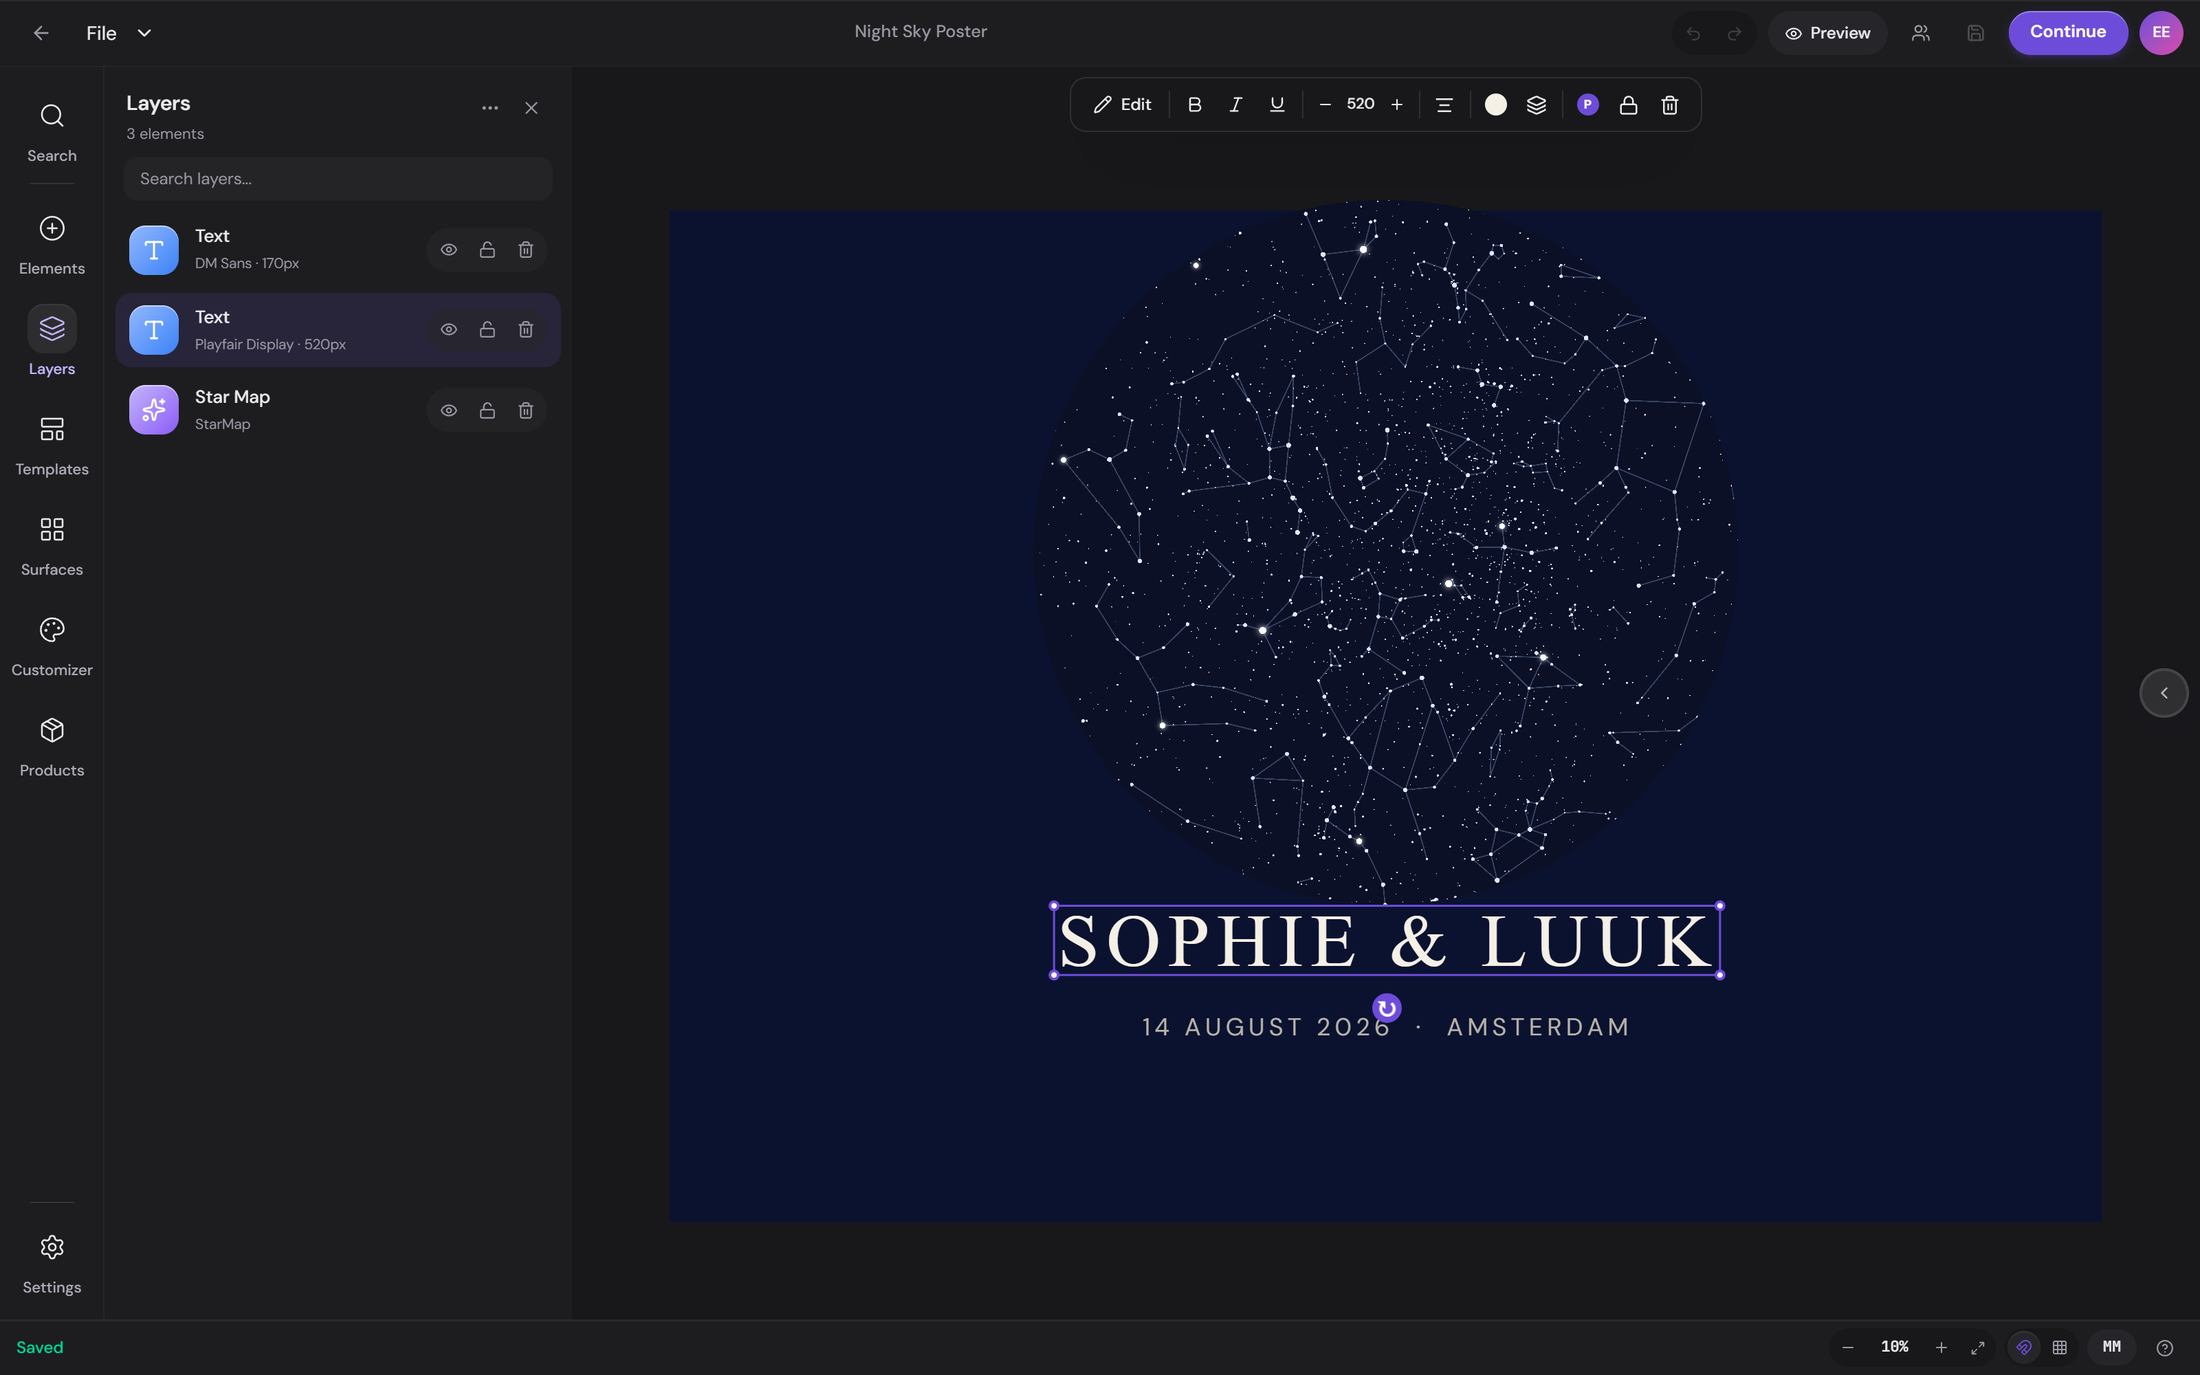Open the Customizer panel
The height and width of the screenshot is (1375, 2200).
(52, 646)
